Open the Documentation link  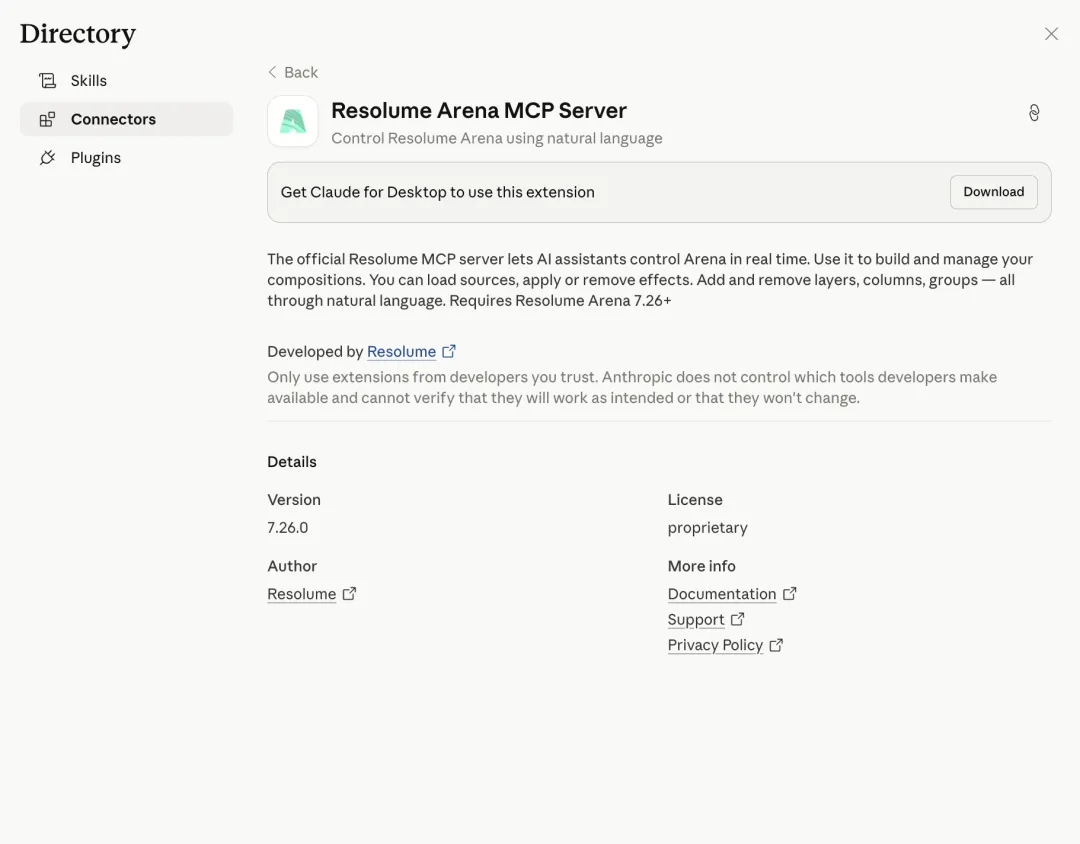721,594
